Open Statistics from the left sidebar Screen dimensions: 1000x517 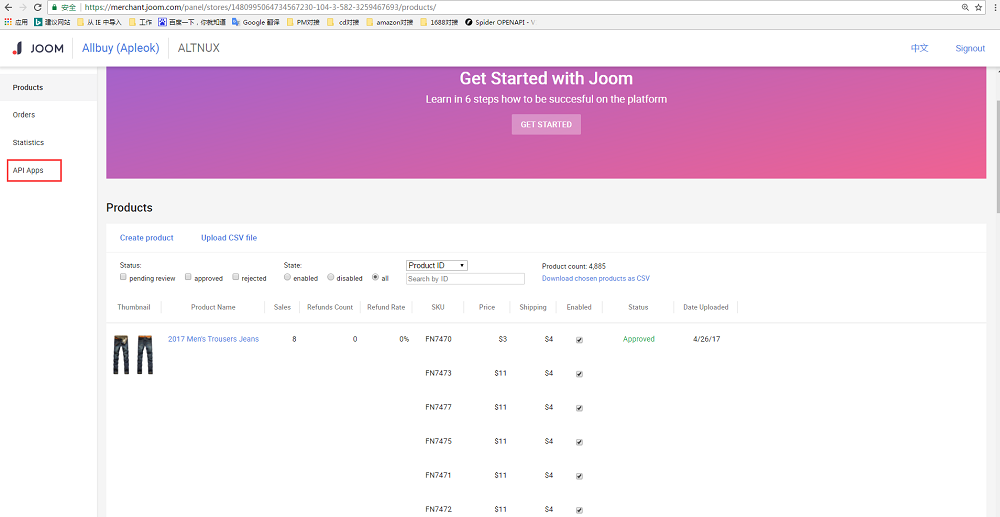(x=28, y=142)
